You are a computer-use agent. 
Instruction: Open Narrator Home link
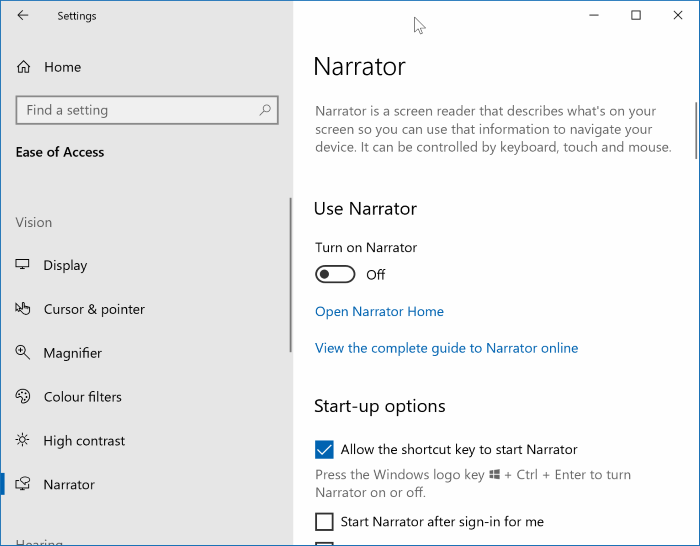(x=379, y=311)
